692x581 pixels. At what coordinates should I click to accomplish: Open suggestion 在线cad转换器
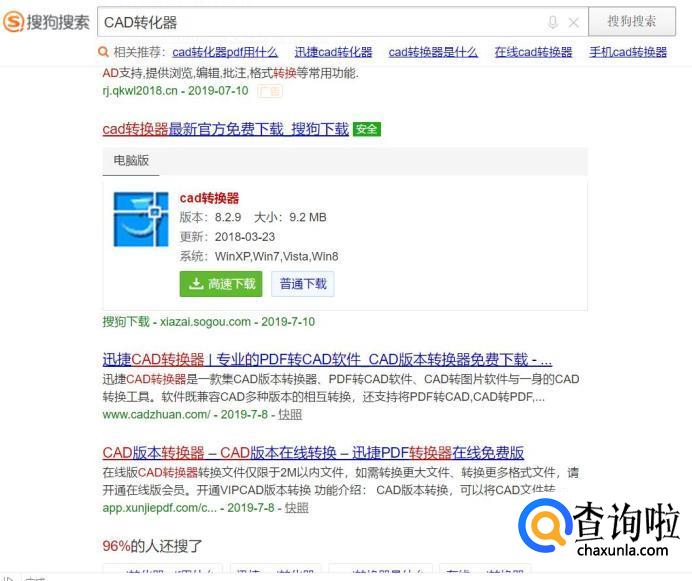533,52
